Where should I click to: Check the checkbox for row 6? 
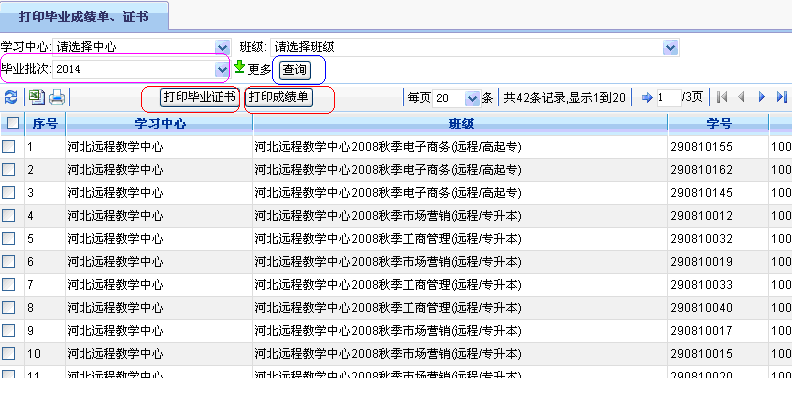coord(9,262)
